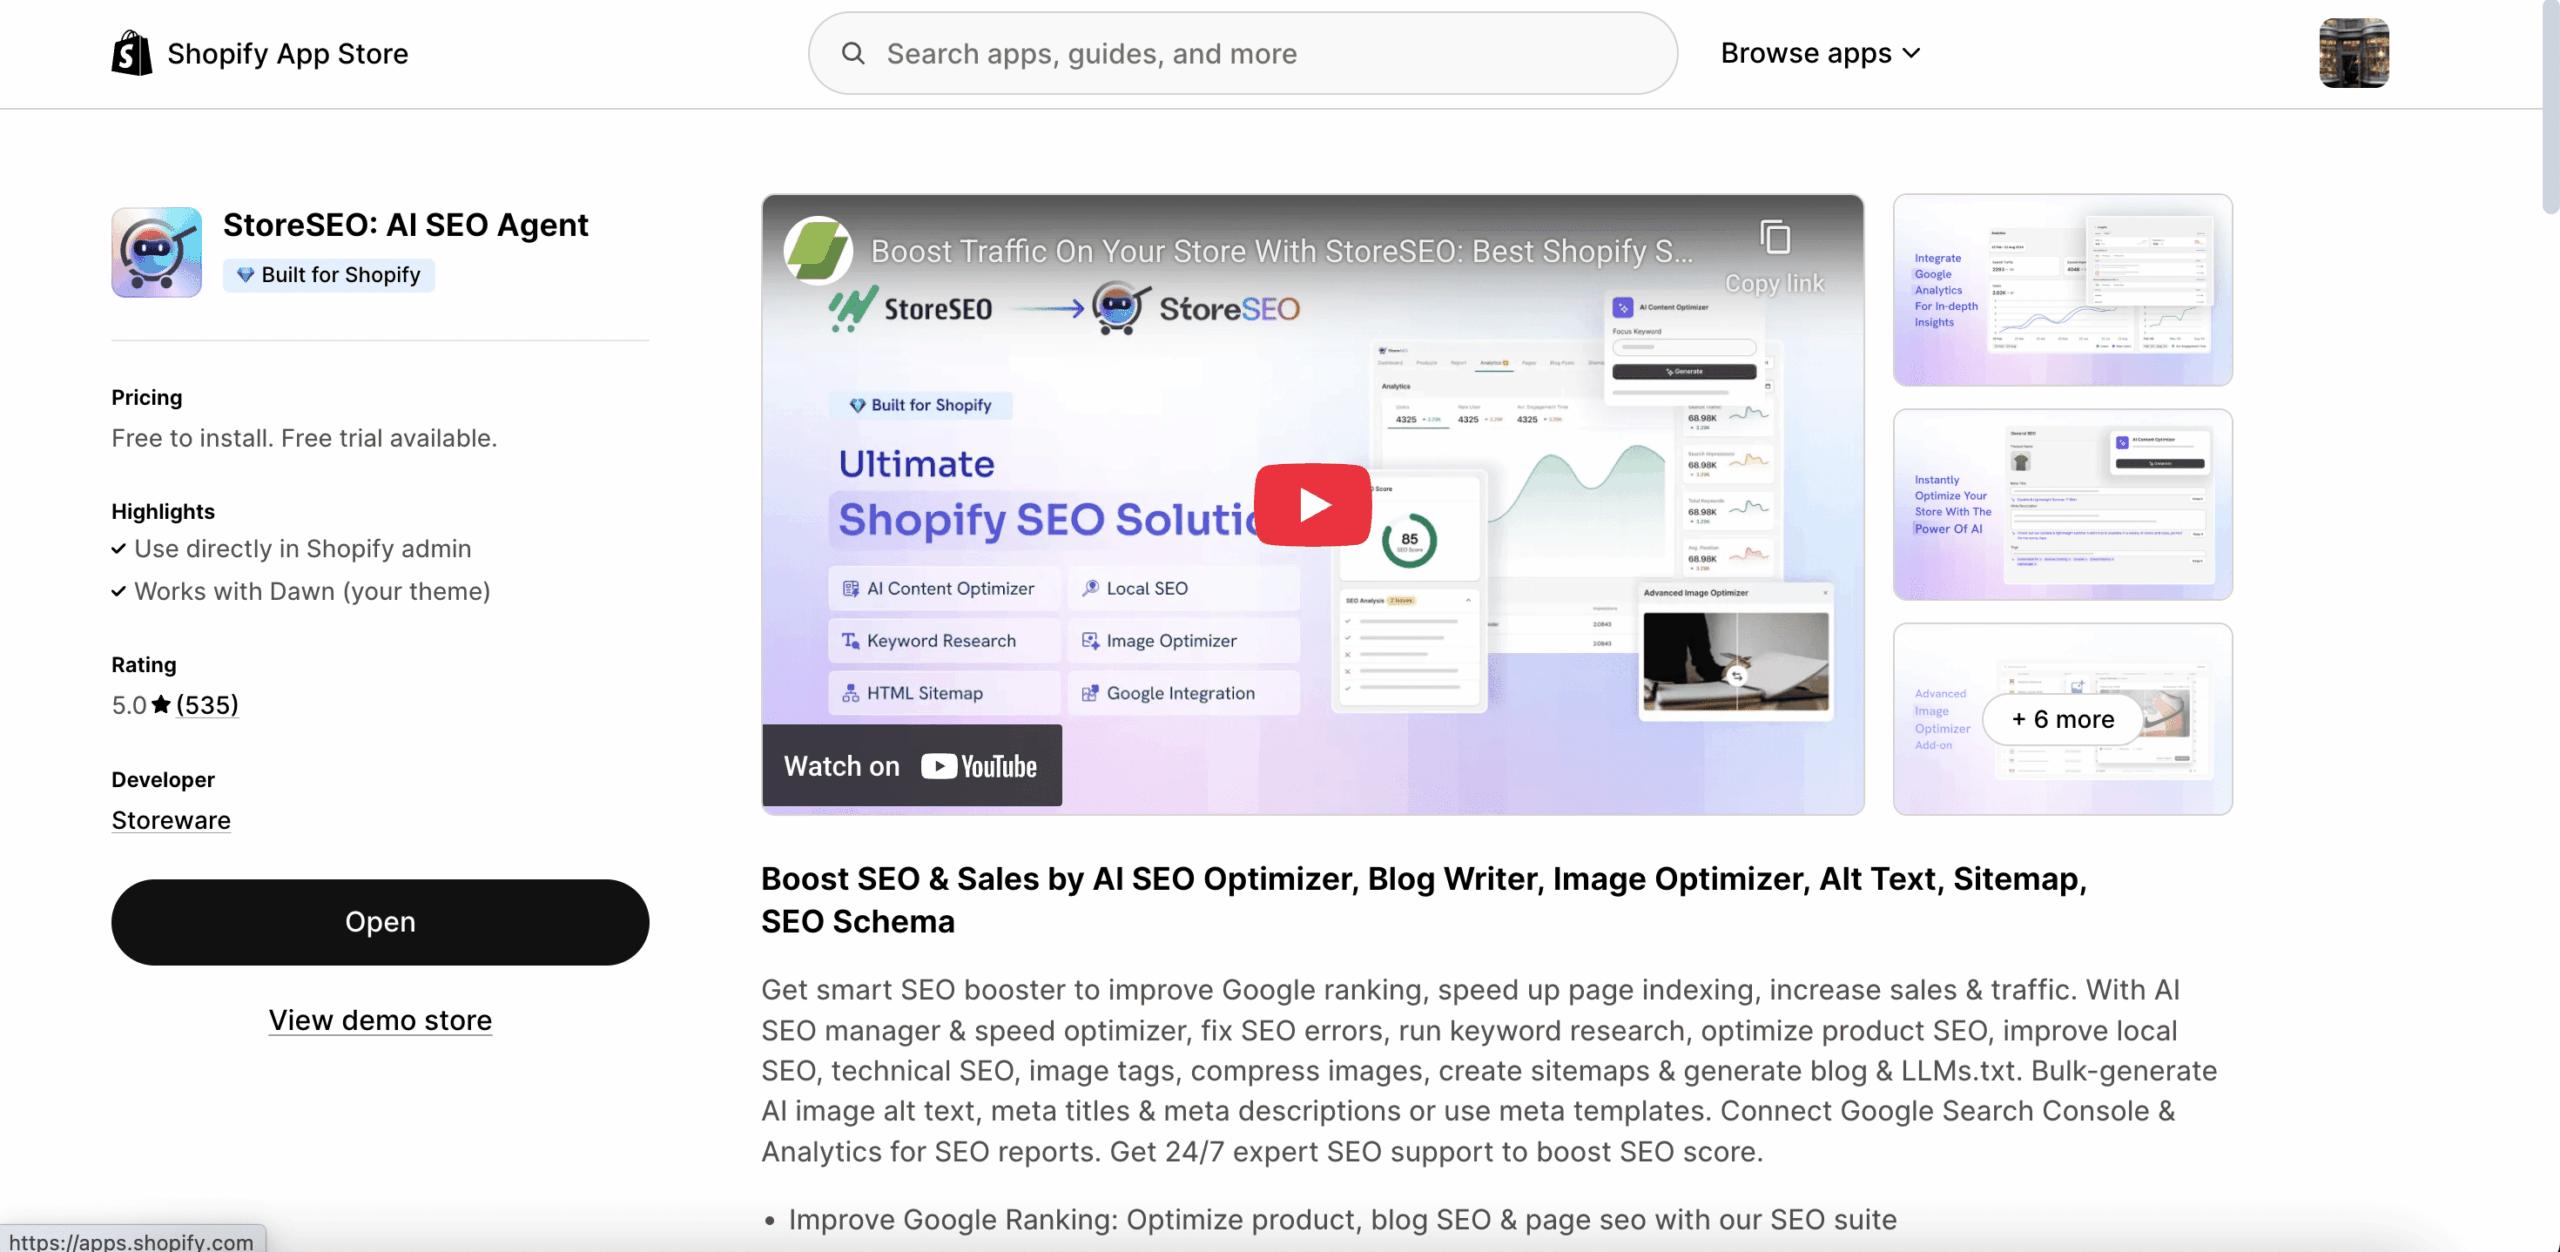Click the Copy link icon on the video
The height and width of the screenshot is (1252, 2560).
[x=1777, y=235]
